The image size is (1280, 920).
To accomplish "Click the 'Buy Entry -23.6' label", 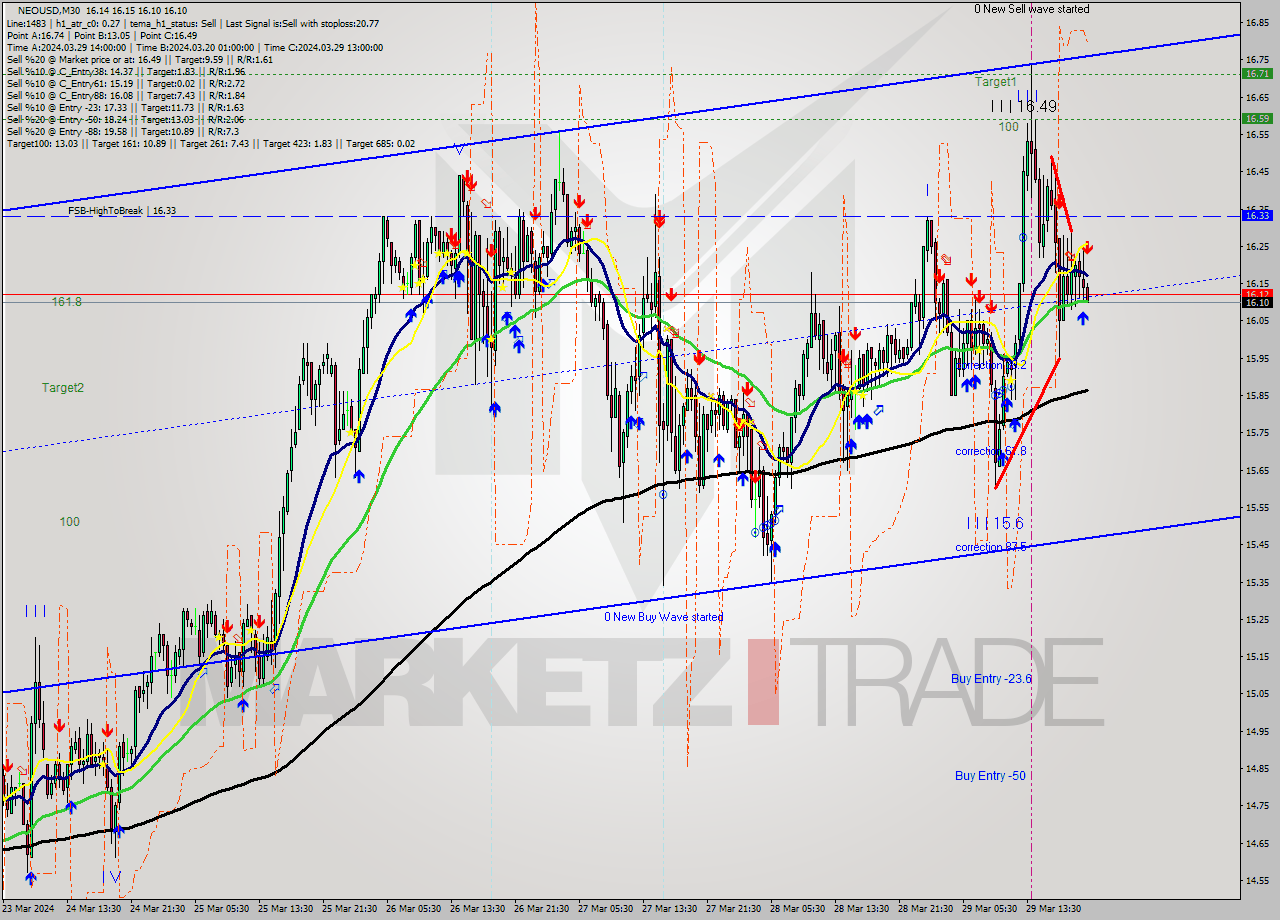I will coord(991,678).
